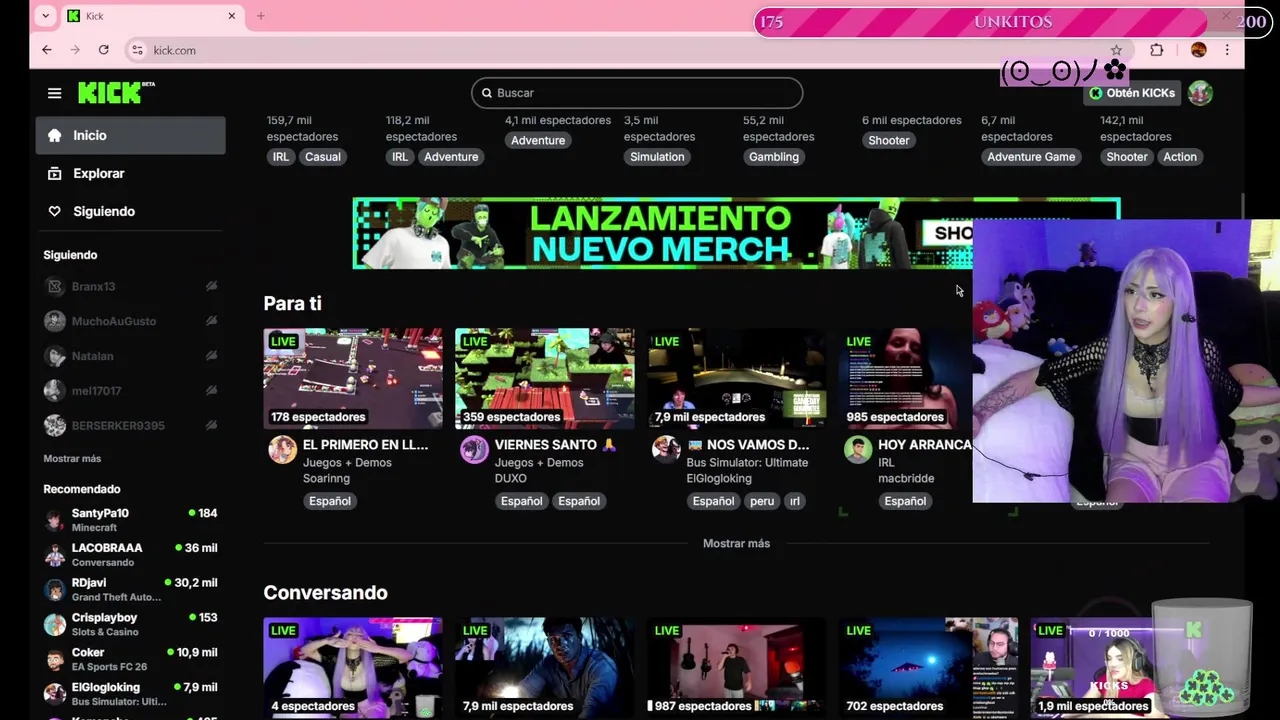1280x720 pixels.
Task: Toggle notifications icon for MuchoAuGusto
Action: tap(211, 321)
